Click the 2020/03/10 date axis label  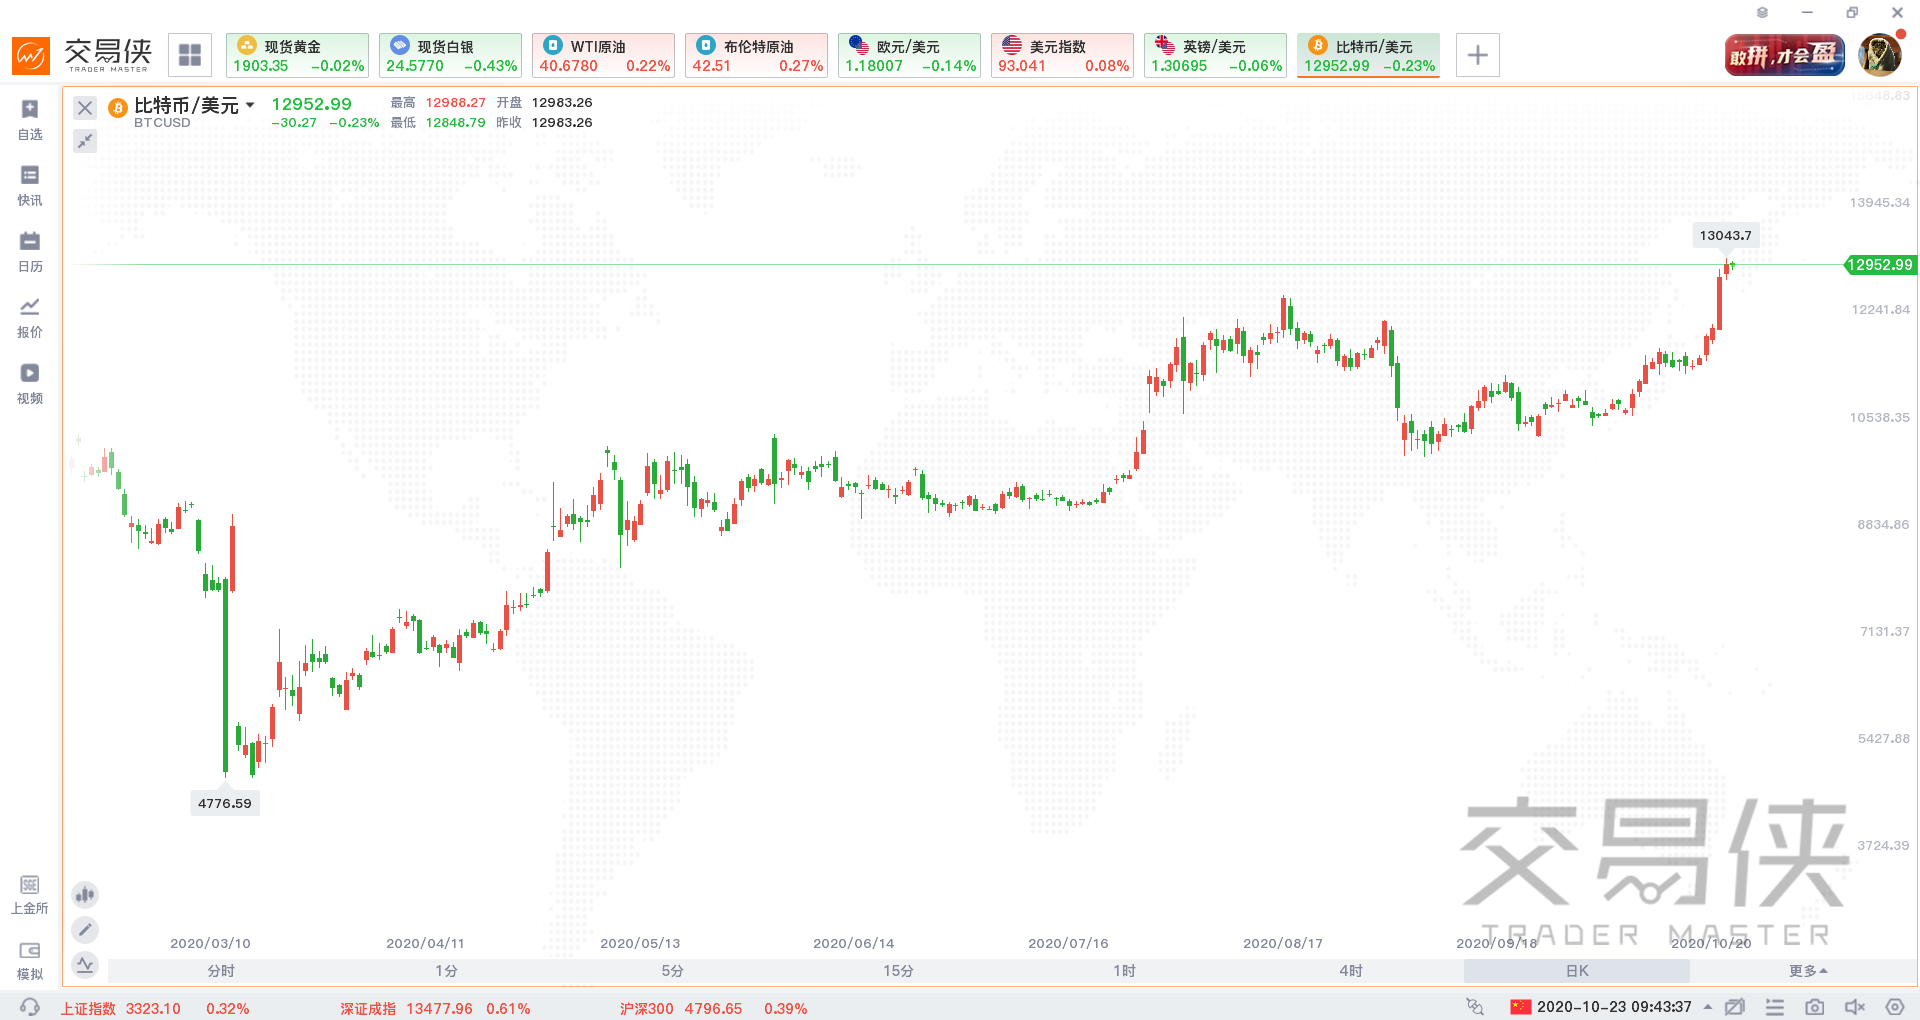(x=210, y=943)
